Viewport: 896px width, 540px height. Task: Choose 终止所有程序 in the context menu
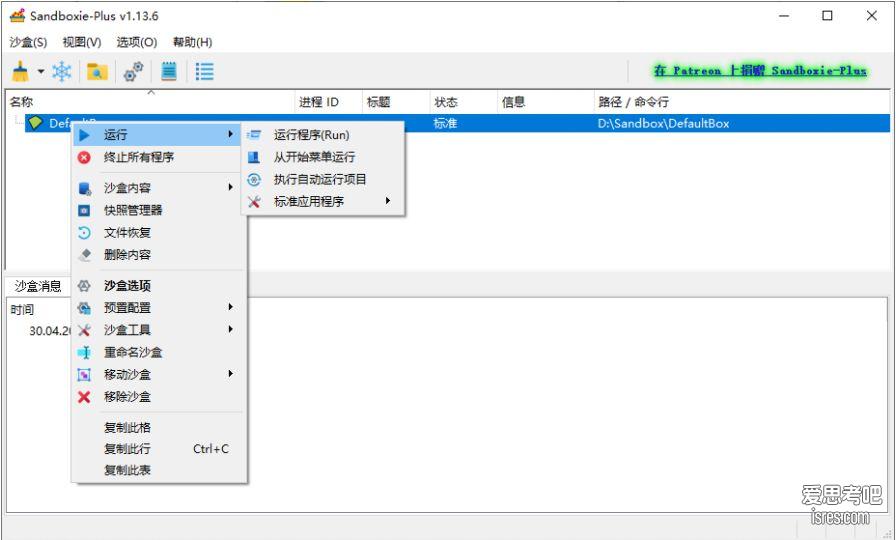click(139, 157)
